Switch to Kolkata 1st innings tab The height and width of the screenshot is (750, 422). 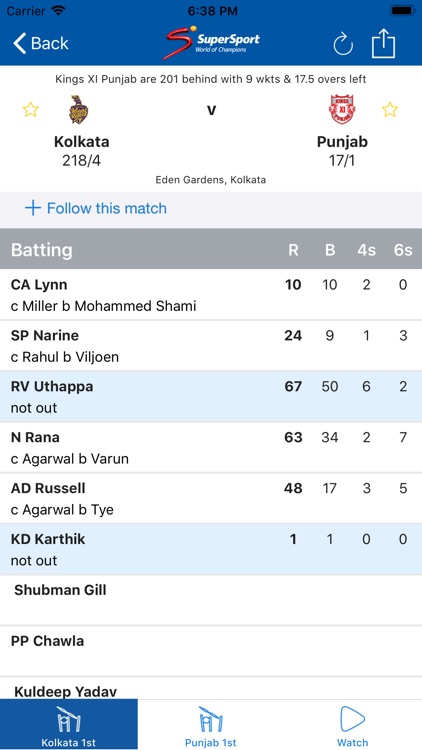pyautogui.click(x=69, y=724)
